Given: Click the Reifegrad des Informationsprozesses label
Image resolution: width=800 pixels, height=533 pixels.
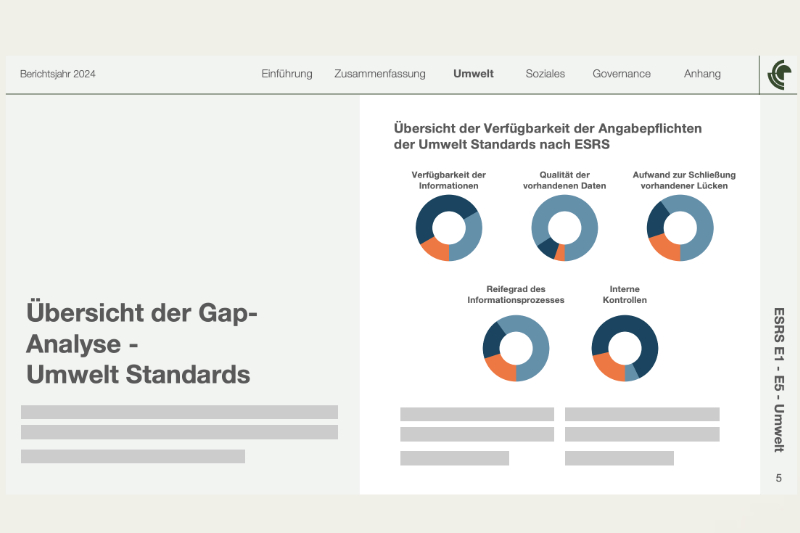Looking at the screenshot, I should (x=516, y=294).
